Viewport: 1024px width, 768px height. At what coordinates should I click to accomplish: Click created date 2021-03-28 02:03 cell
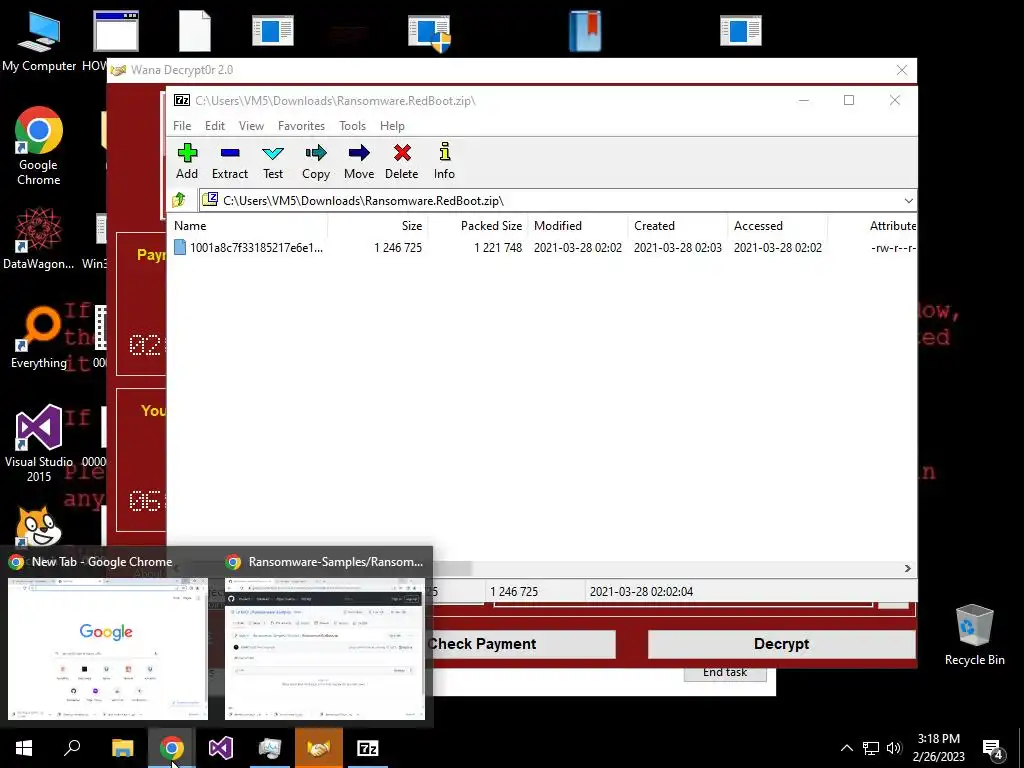(678, 248)
